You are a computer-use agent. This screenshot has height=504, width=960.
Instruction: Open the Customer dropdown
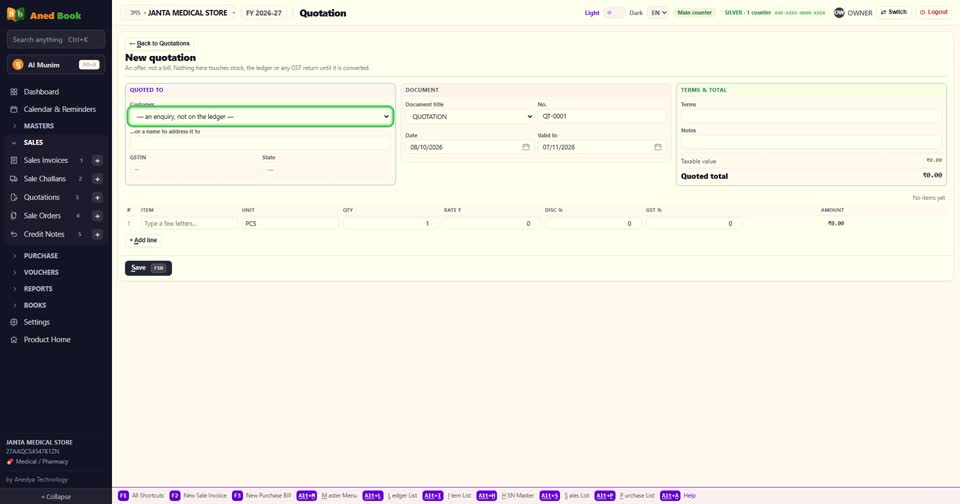(260, 116)
